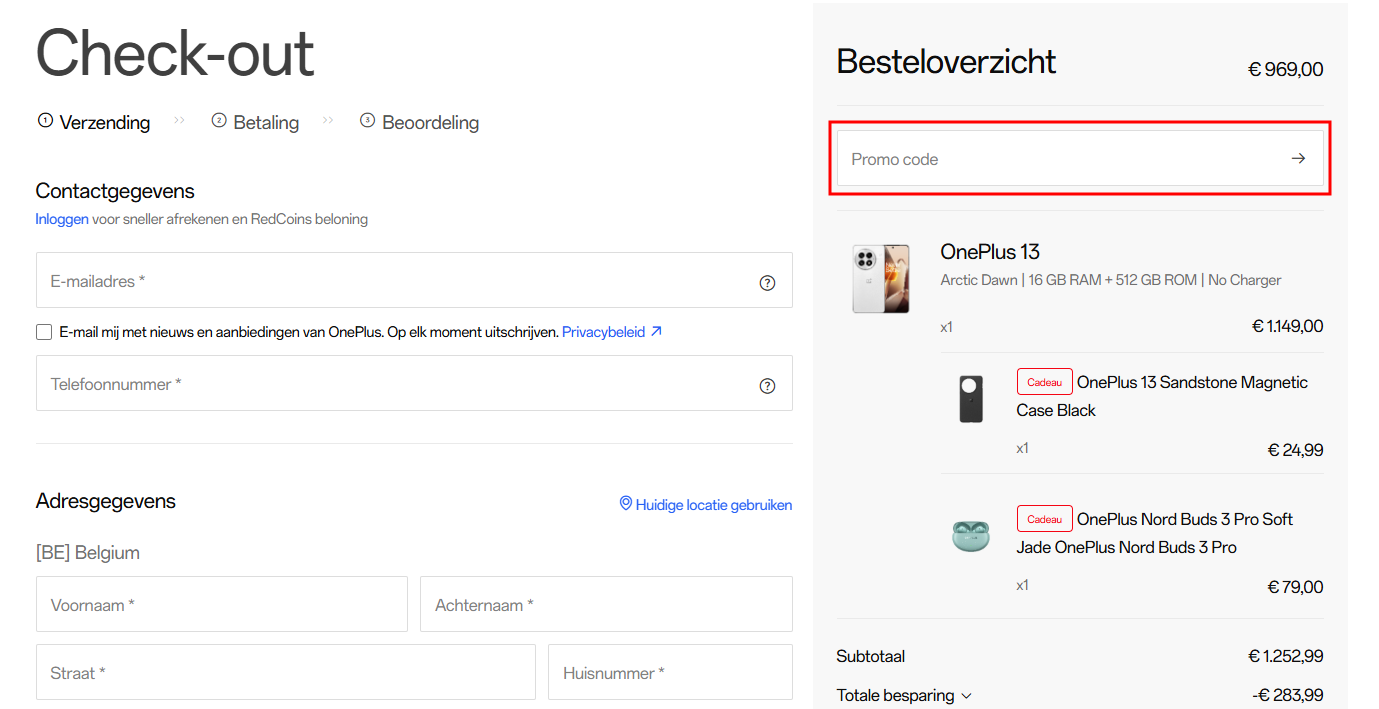This screenshot has height=709, width=1379.
Task: Click the € 969,00 order total
Action: [x=1285, y=69]
